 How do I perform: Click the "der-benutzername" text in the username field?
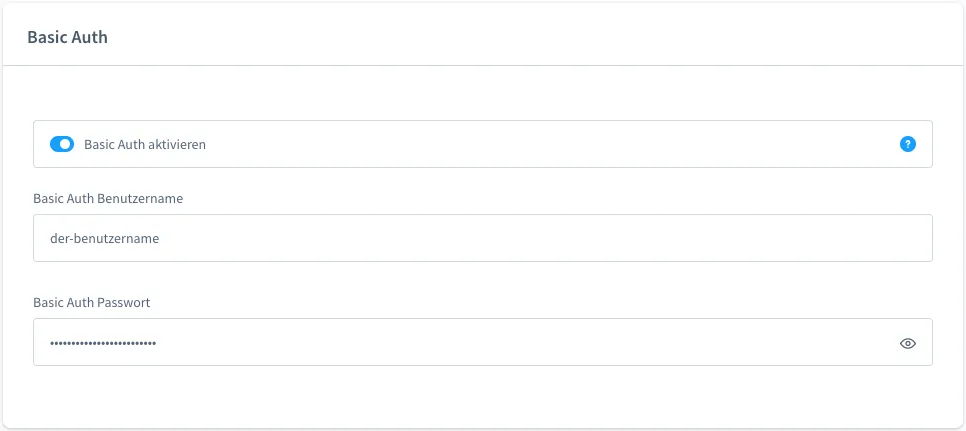point(104,238)
